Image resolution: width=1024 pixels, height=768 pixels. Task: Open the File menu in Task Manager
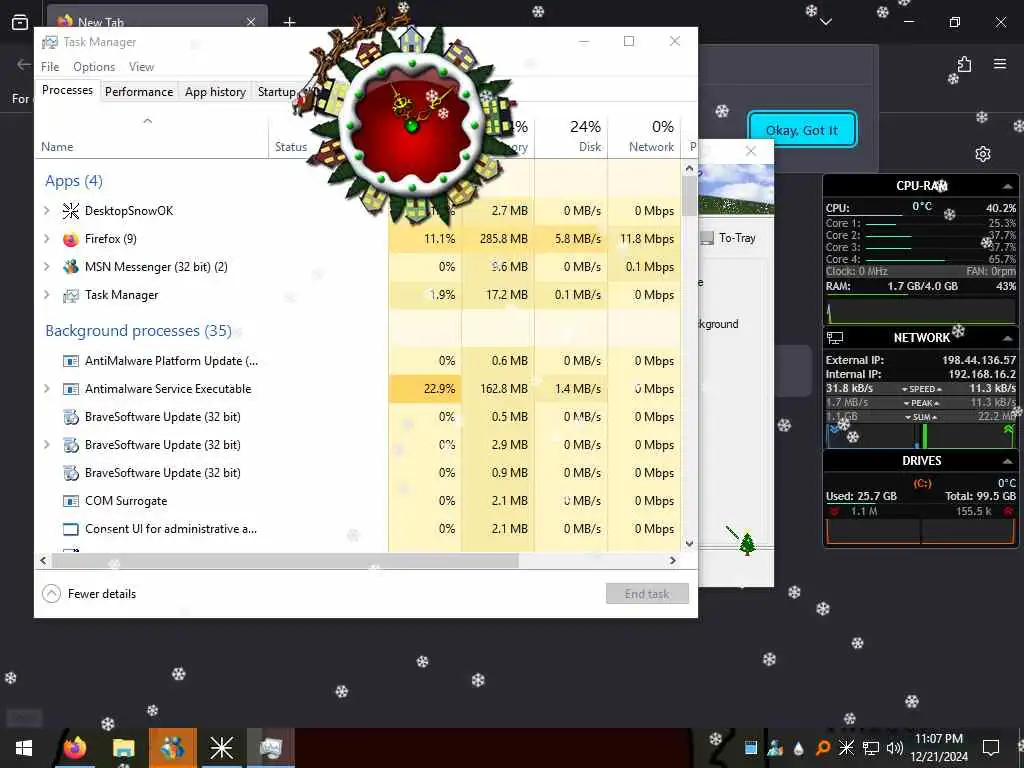pos(50,67)
